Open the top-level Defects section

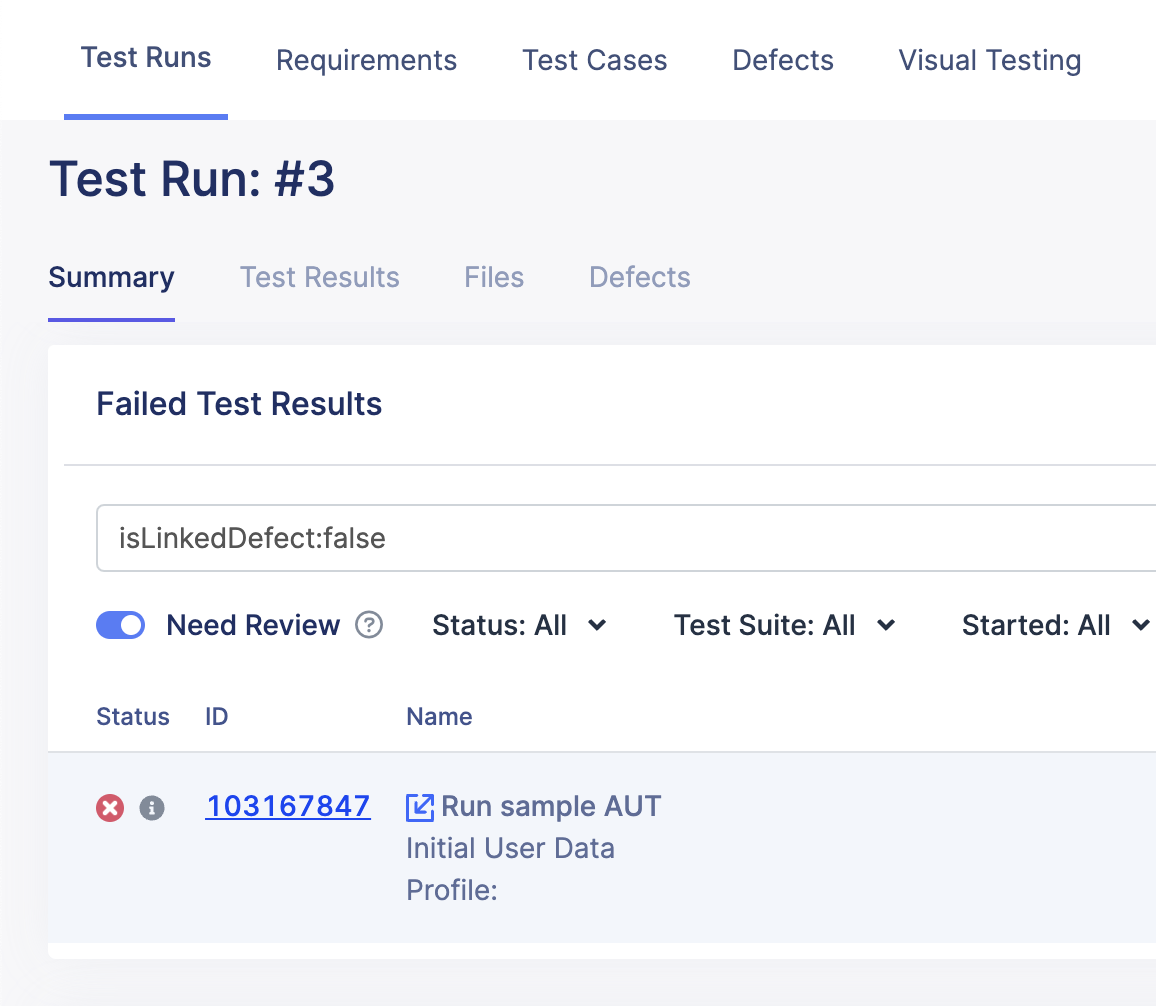point(783,60)
